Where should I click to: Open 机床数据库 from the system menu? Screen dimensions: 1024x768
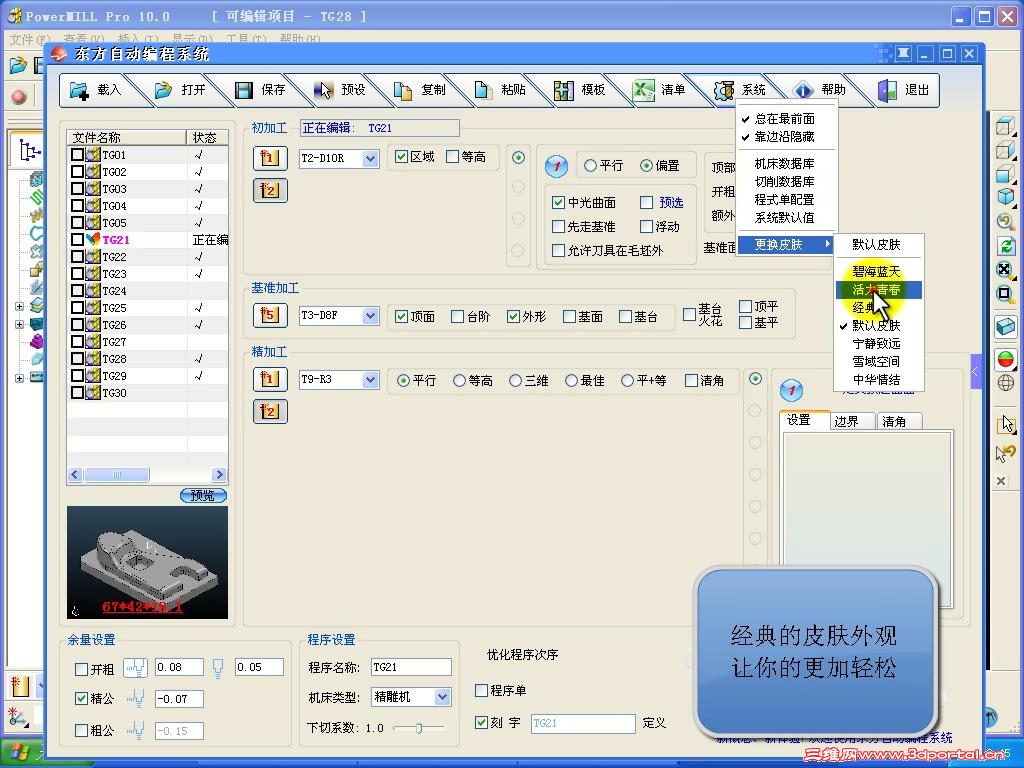click(786, 163)
